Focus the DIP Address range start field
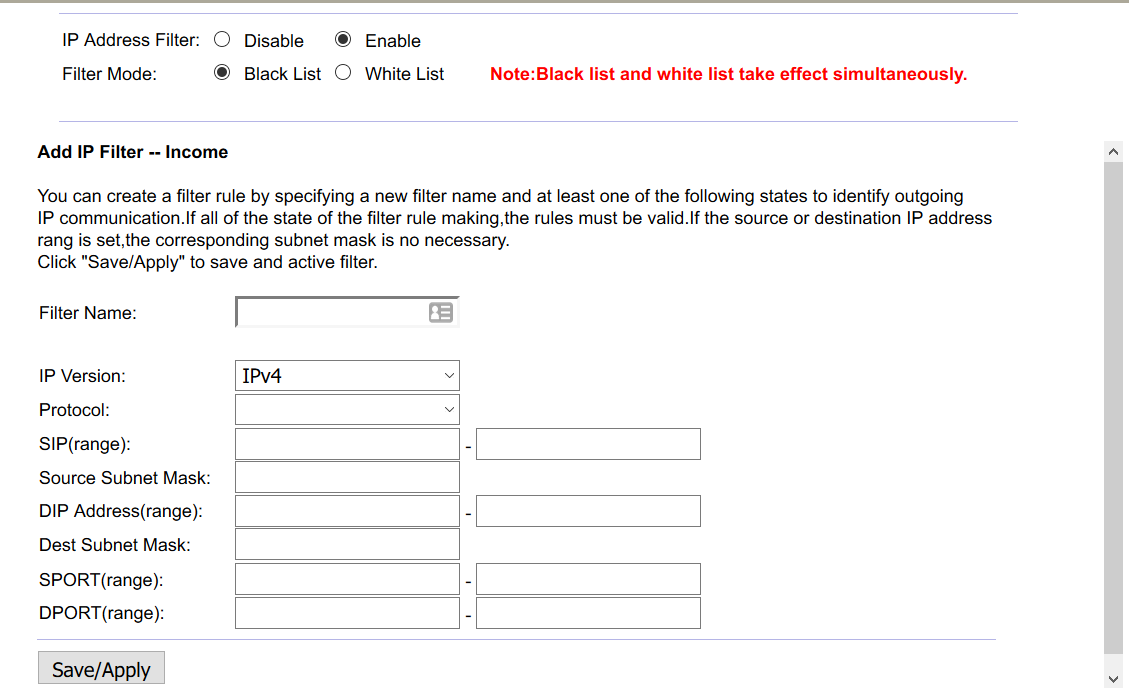This screenshot has width=1129, height=688. point(347,511)
